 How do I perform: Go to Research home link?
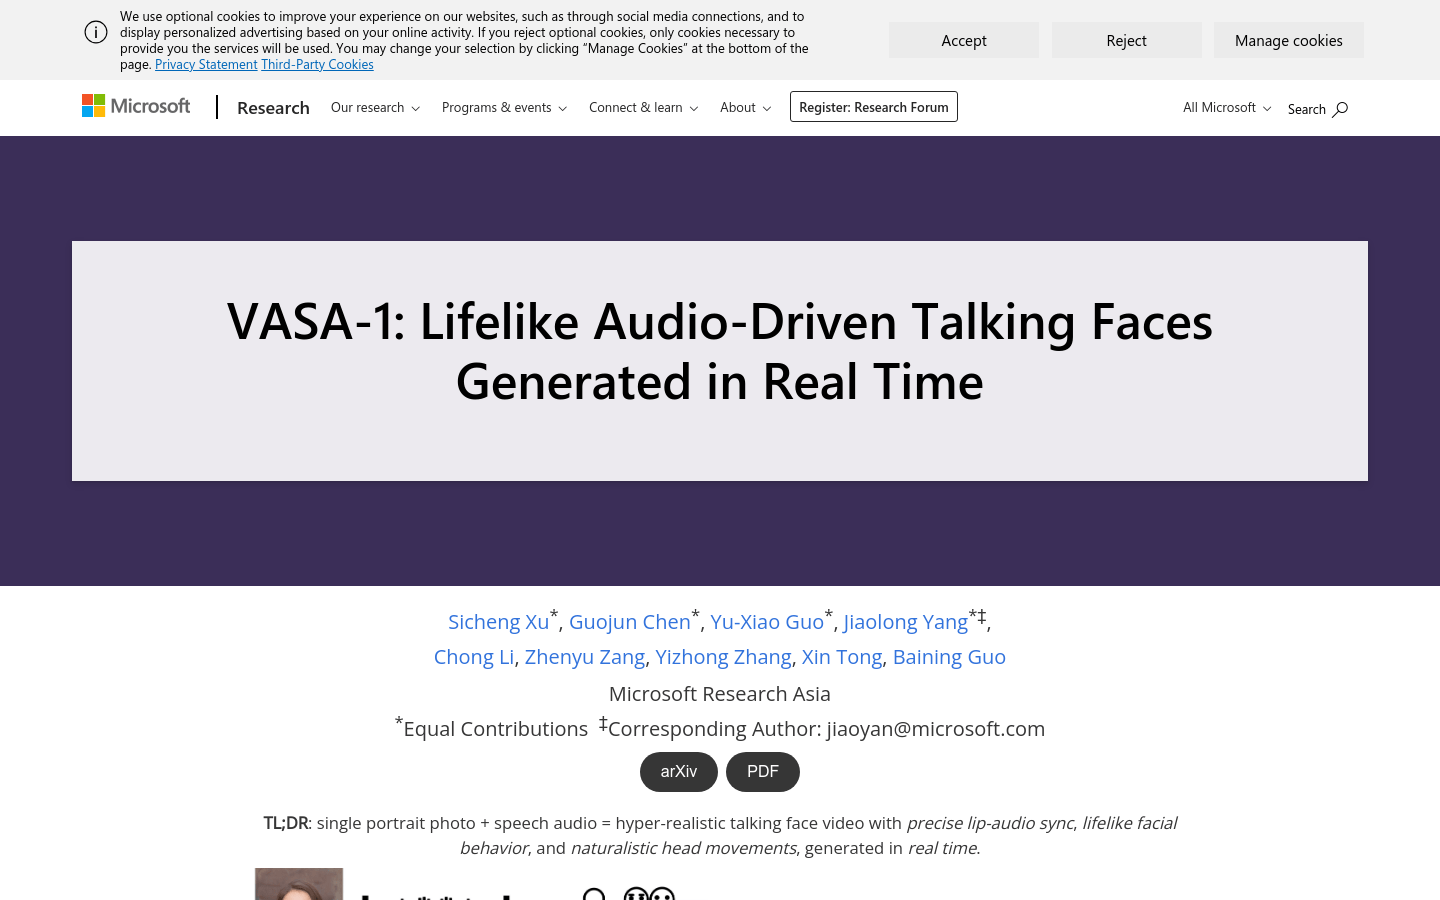point(273,107)
